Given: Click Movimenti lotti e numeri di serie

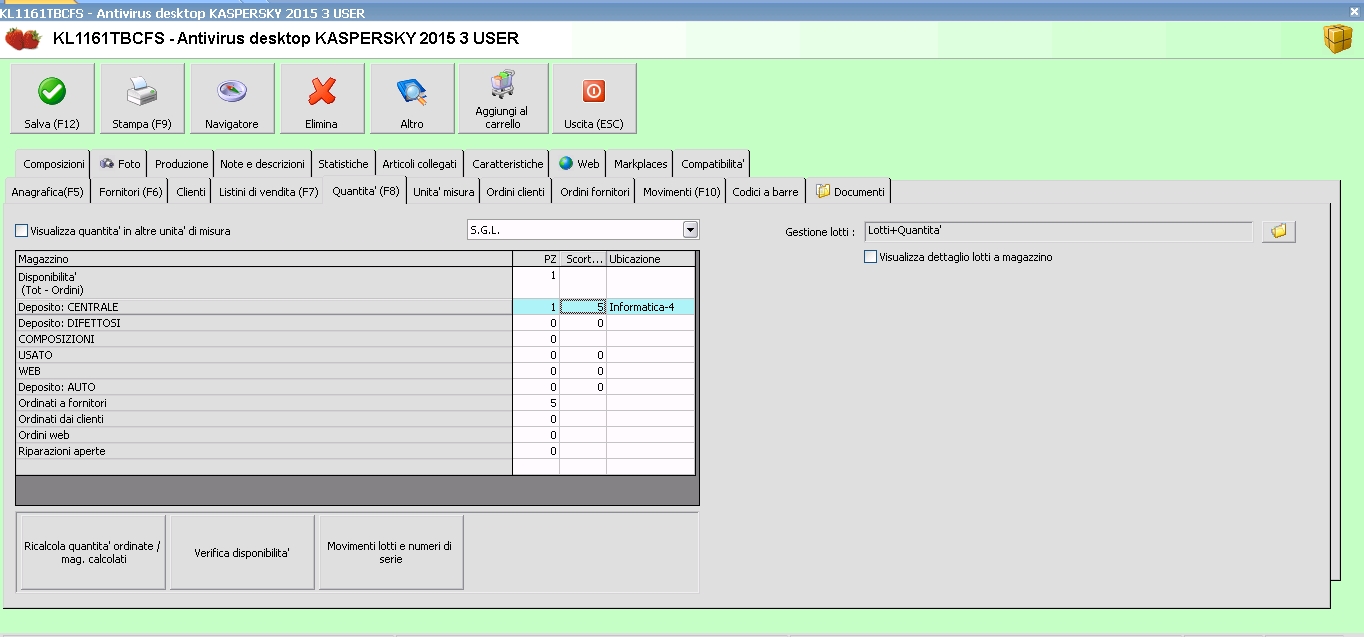Looking at the screenshot, I should [390, 552].
